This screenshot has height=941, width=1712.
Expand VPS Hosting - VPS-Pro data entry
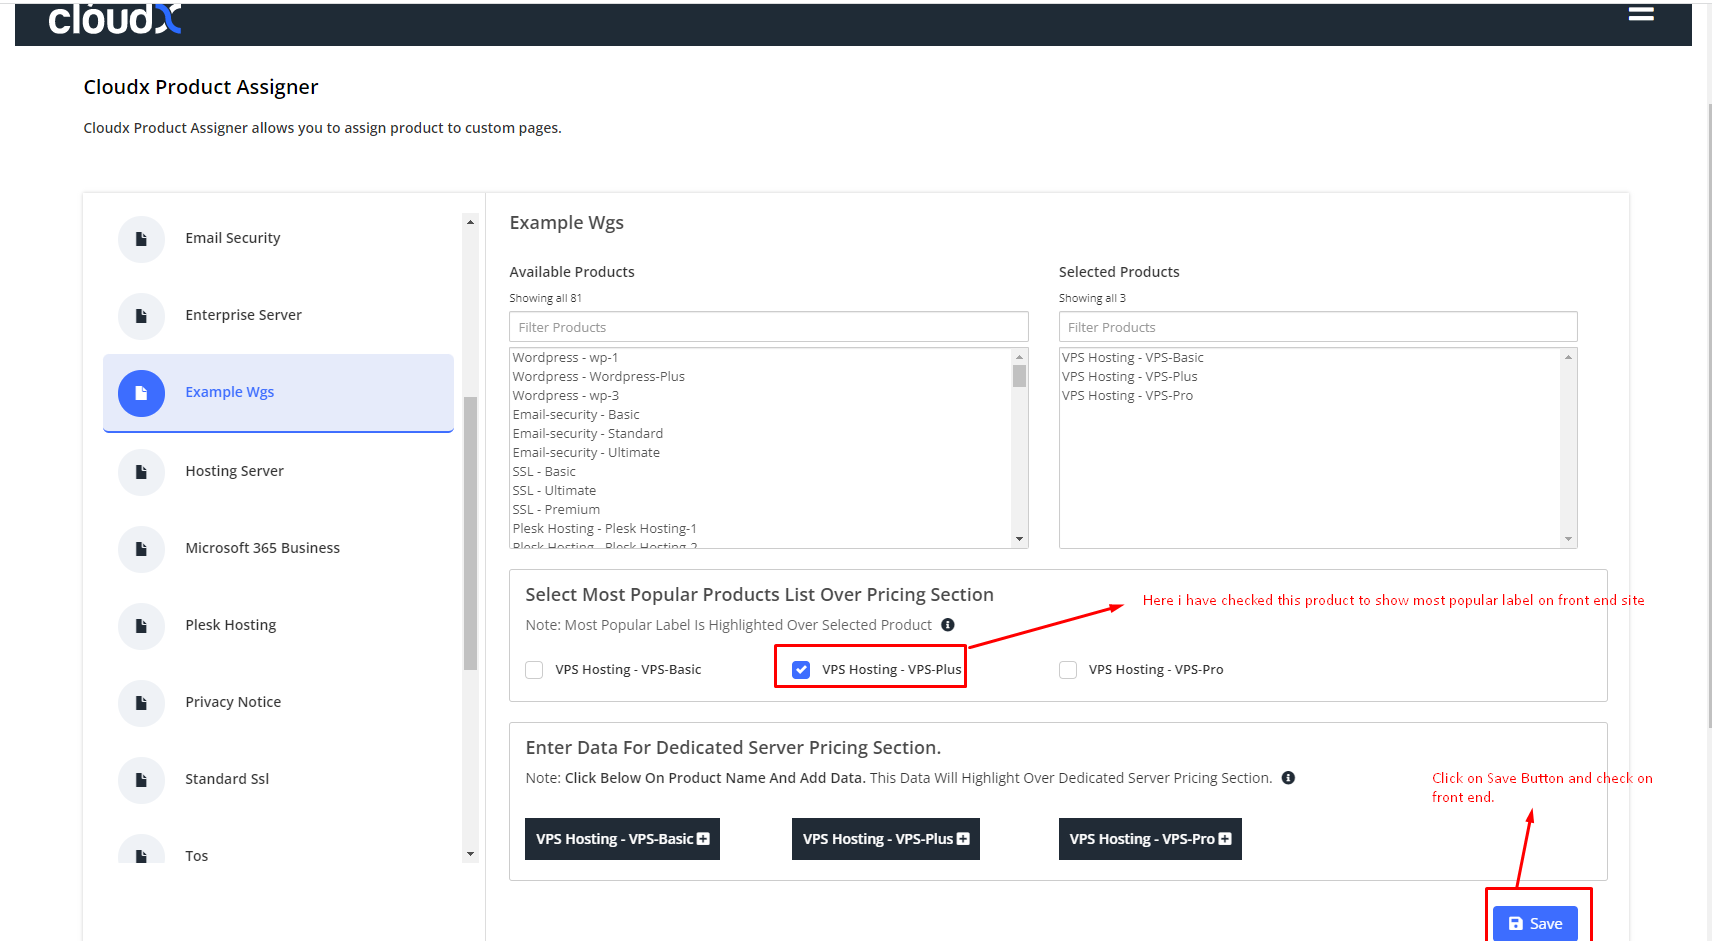[x=1149, y=839]
